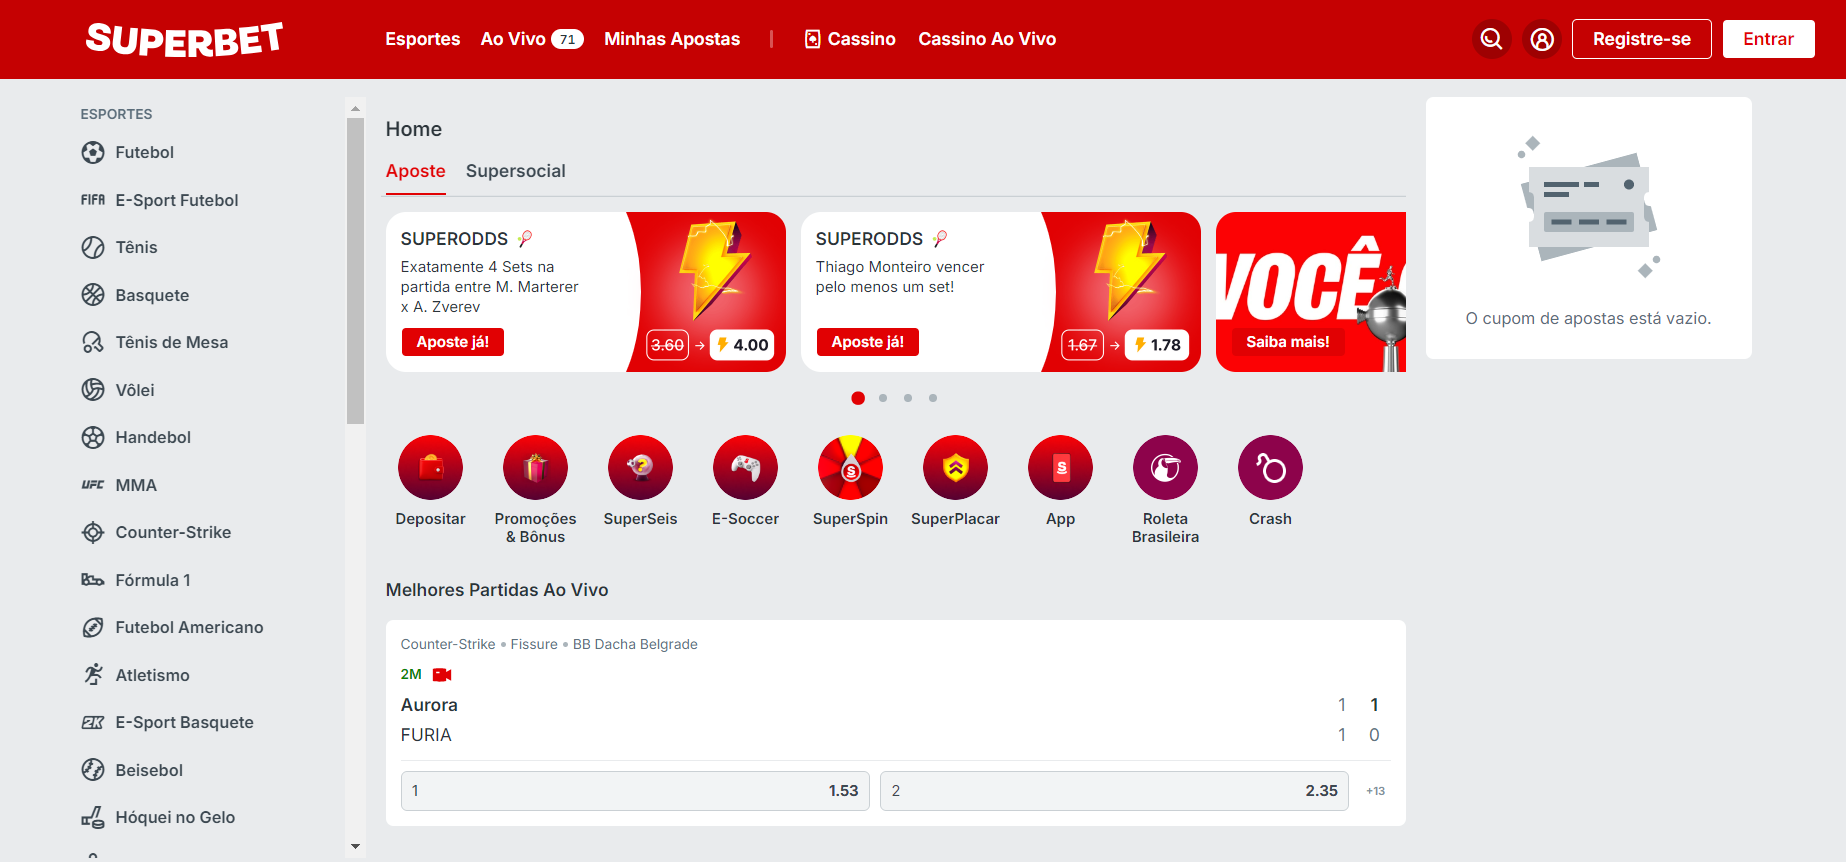Image resolution: width=1846 pixels, height=862 pixels.
Task: Launch the Crash game shortcut
Action: 1270,467
